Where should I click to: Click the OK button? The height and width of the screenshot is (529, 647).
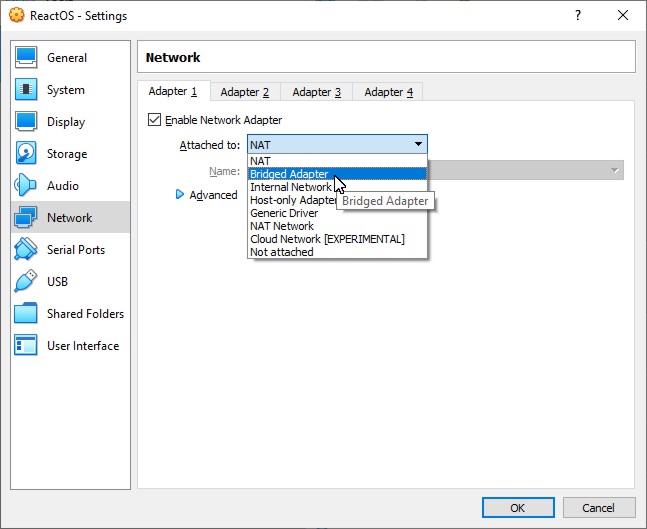coord(518,507)
